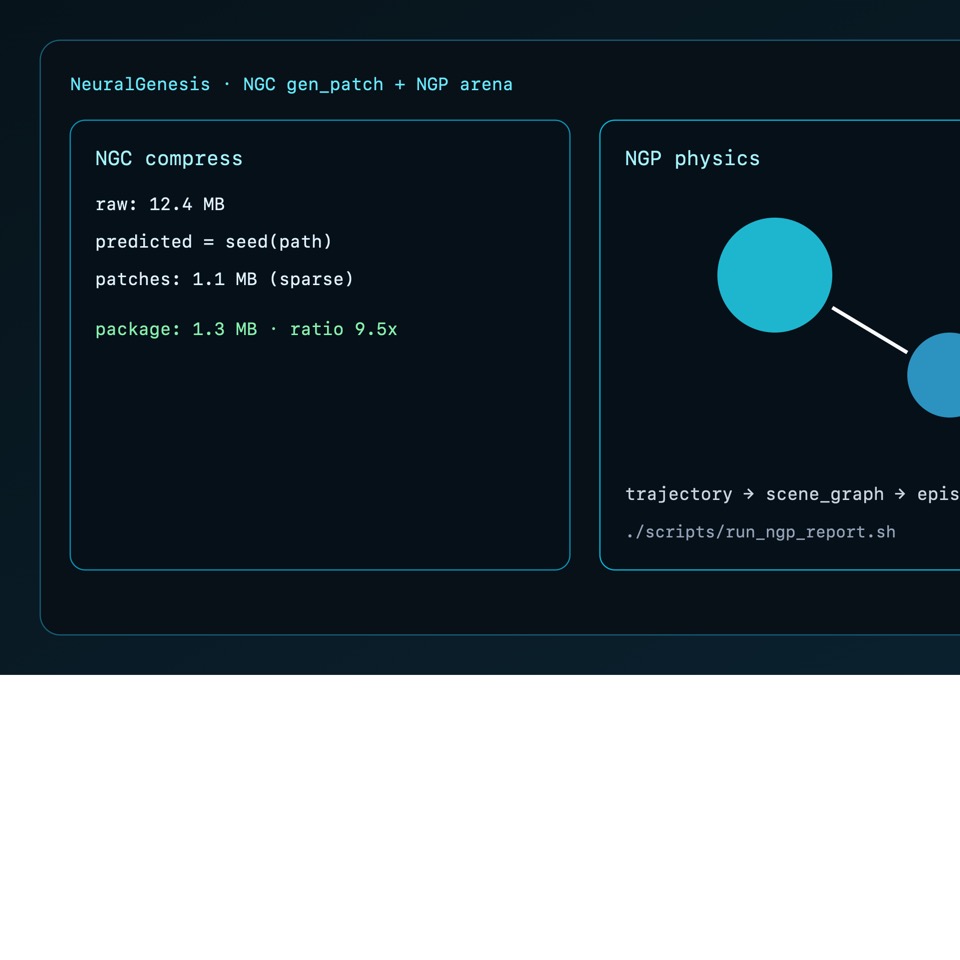Click arrow after scene_graph

(900, 493)
